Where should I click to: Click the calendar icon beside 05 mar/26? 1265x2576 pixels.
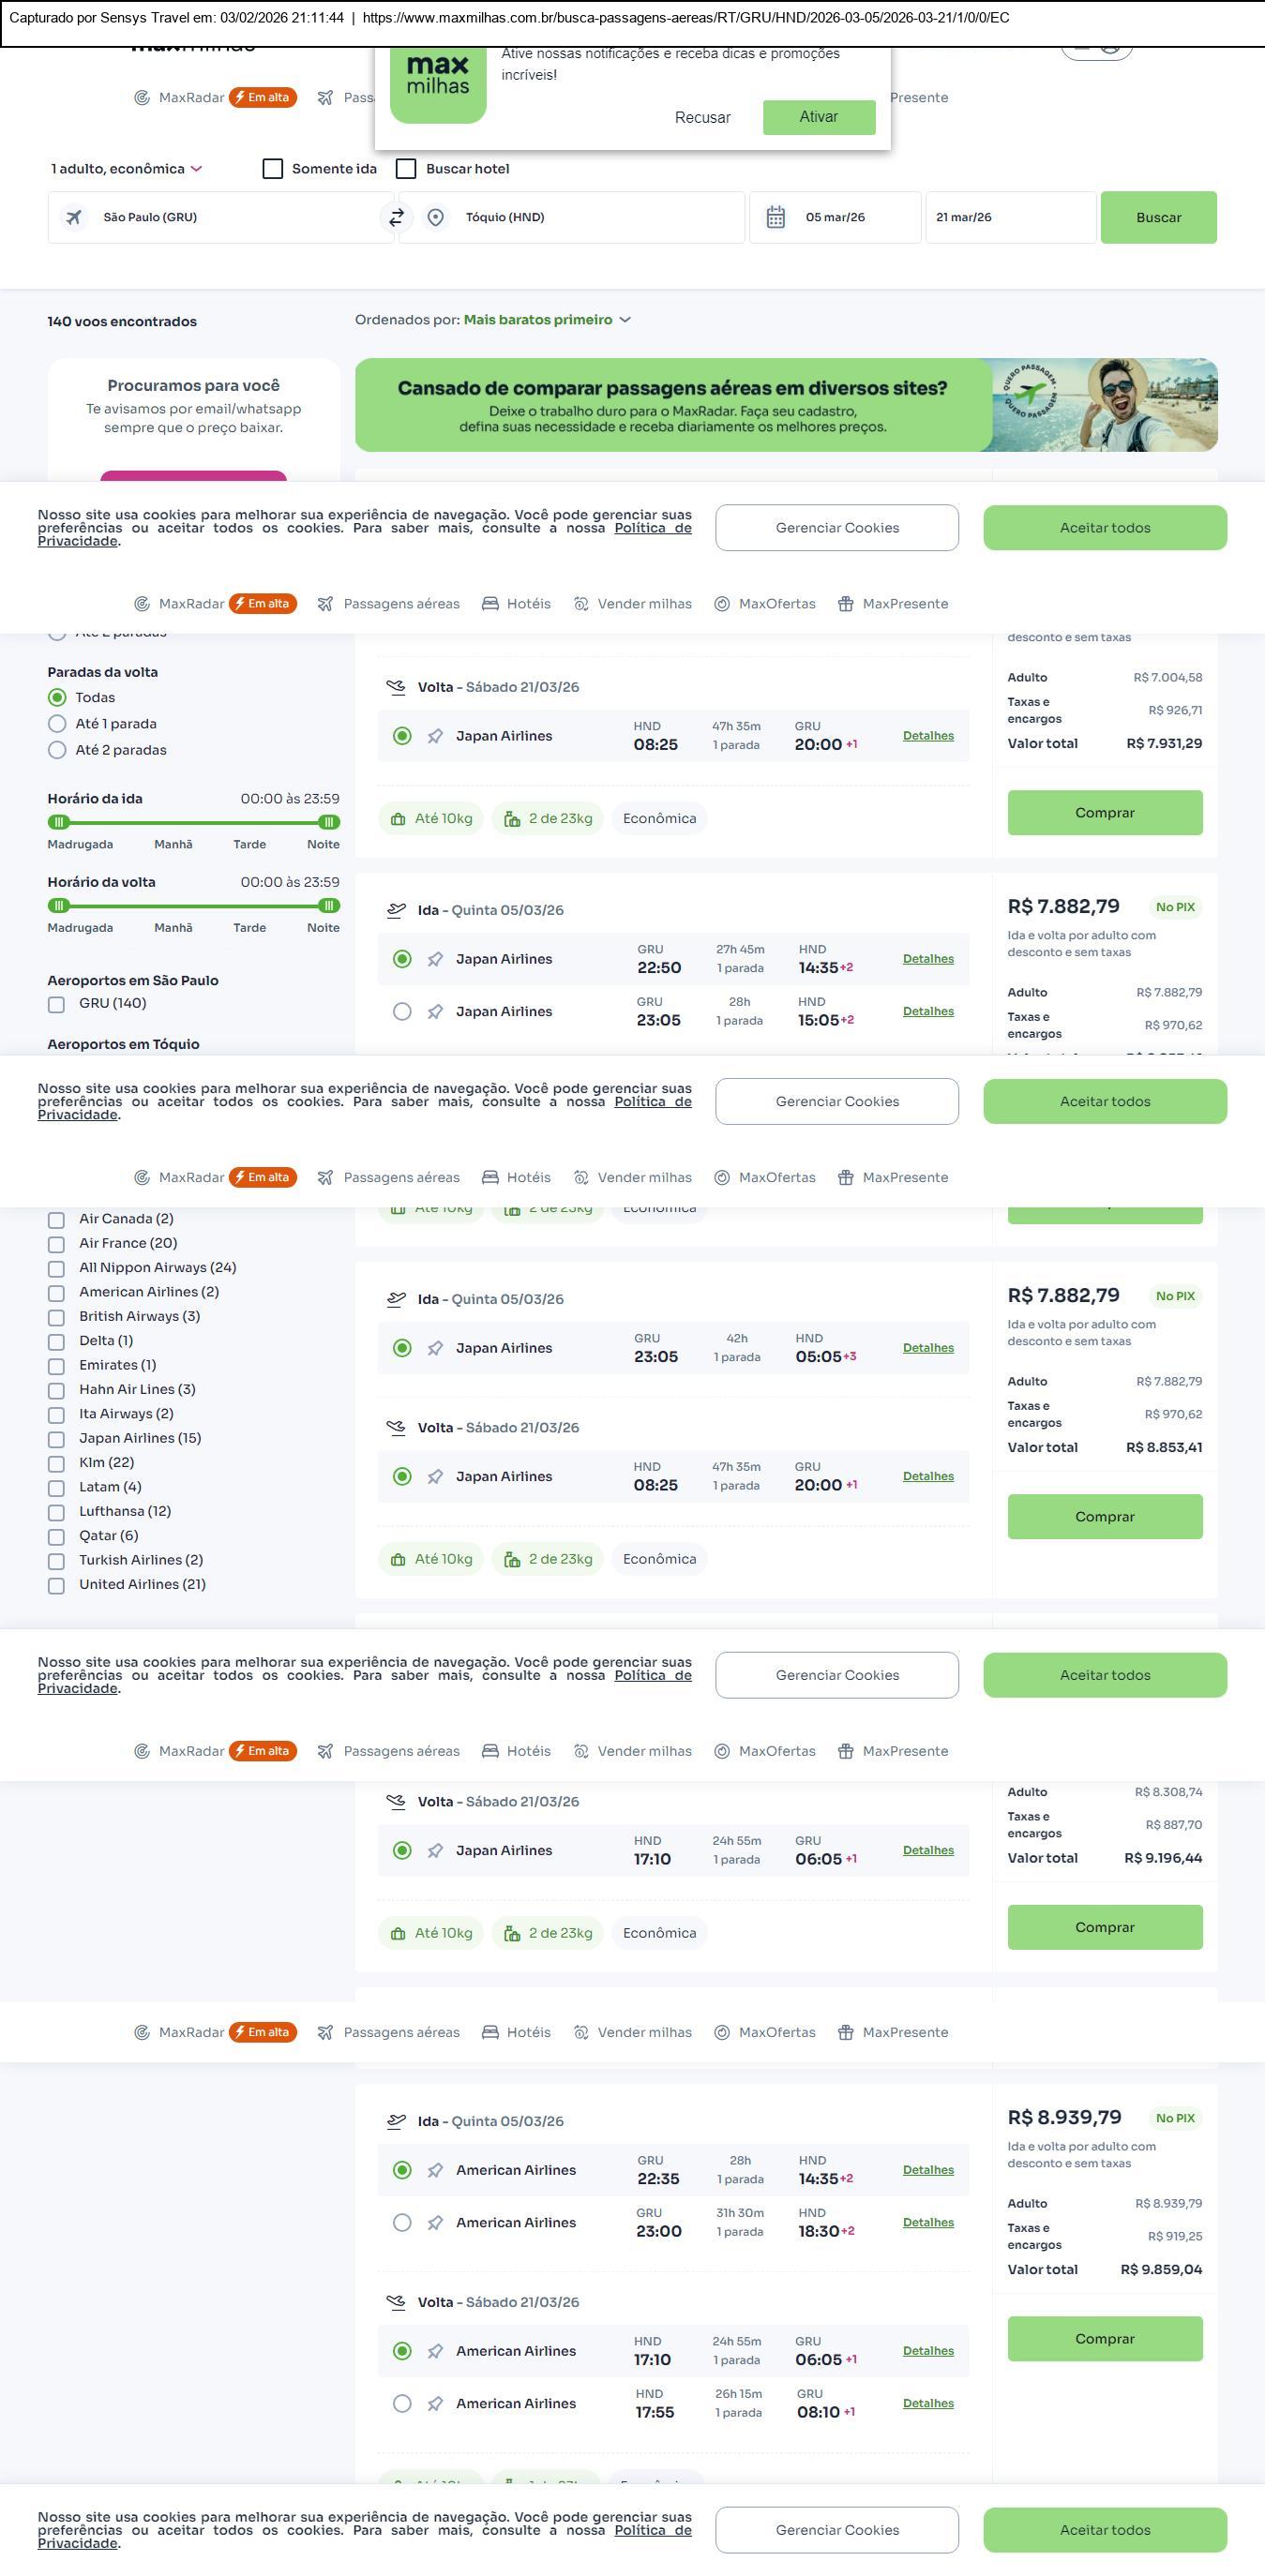775,217
